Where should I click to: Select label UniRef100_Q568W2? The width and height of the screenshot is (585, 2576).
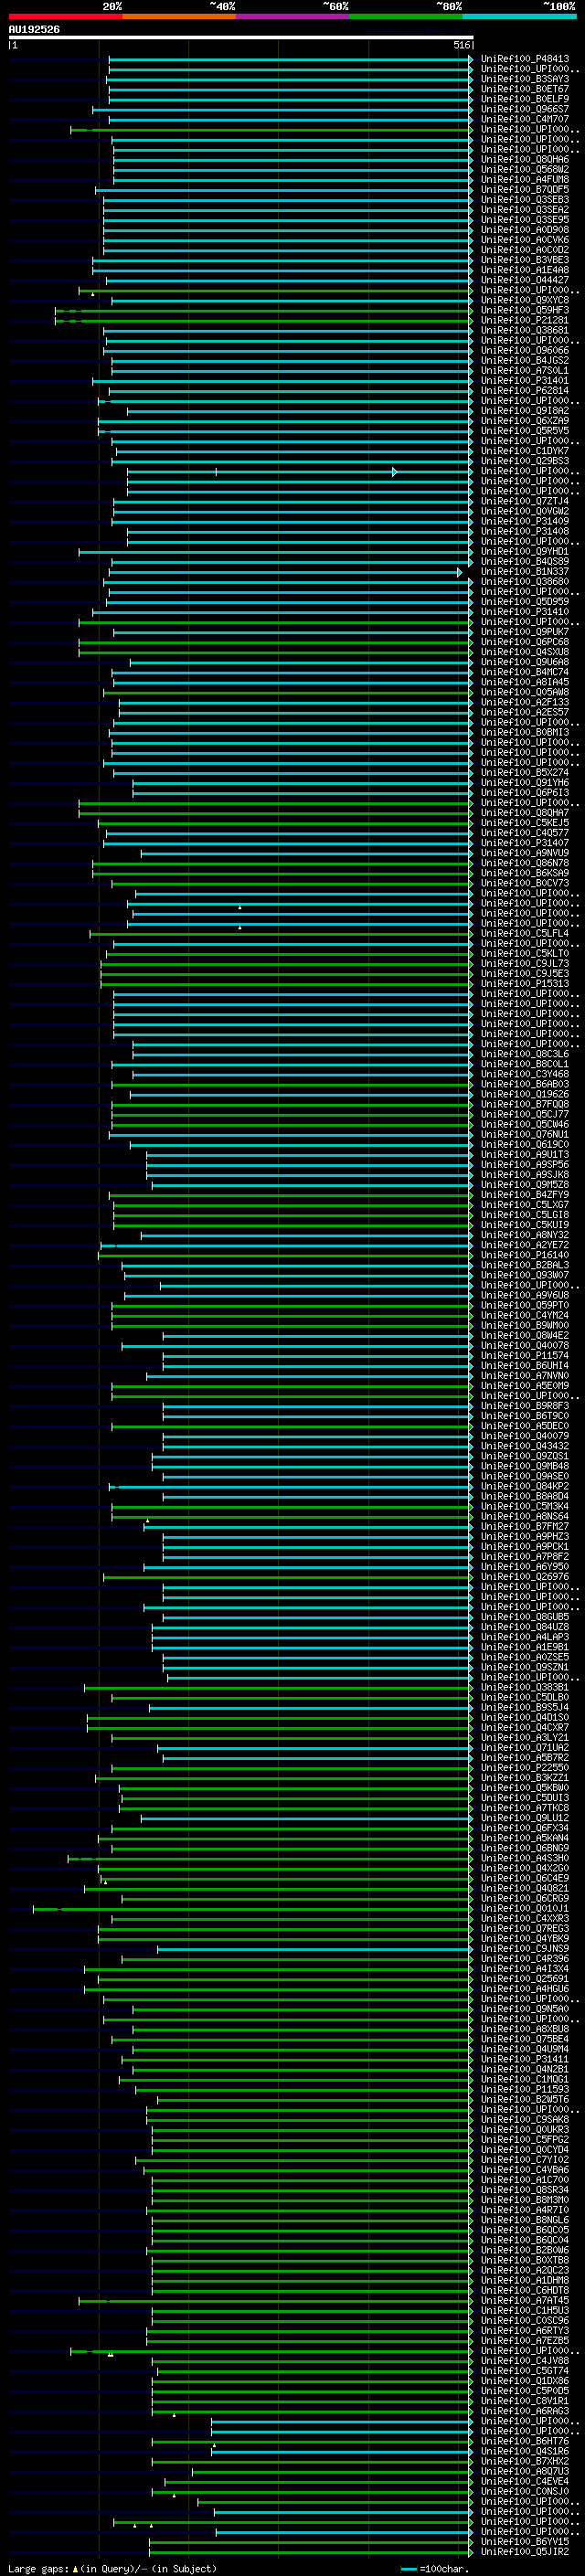525,170
